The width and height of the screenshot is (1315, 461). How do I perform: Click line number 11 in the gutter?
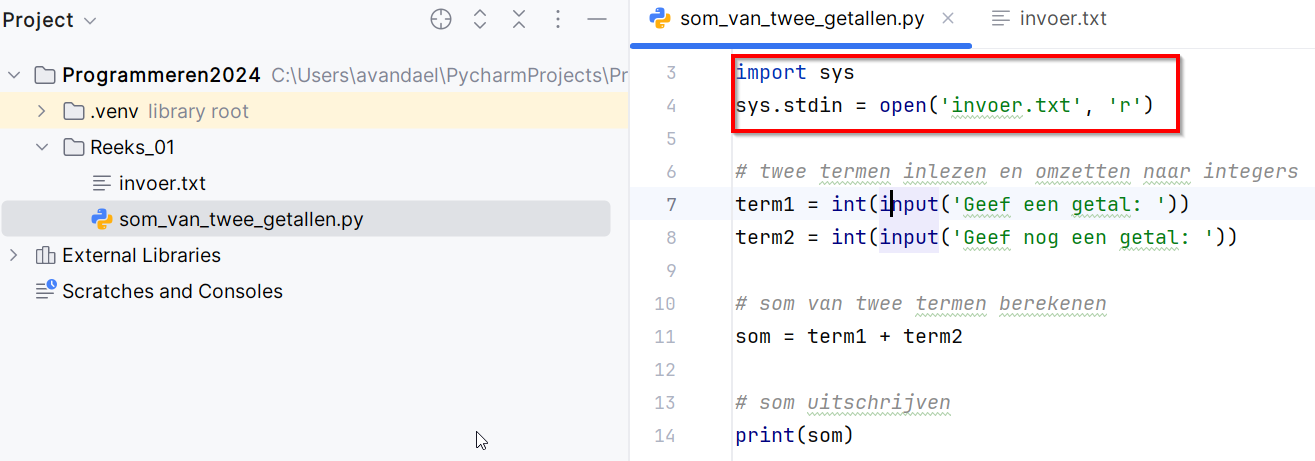(665, 337)
